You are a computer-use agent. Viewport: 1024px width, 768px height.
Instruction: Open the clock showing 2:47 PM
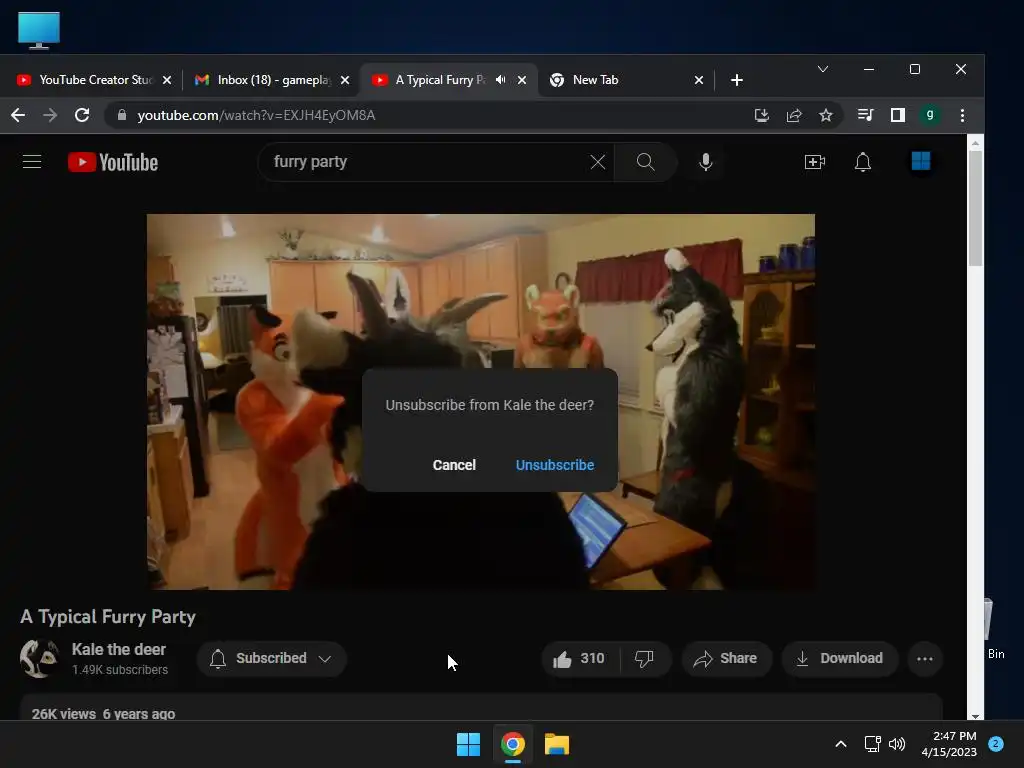tap(948, 744)
